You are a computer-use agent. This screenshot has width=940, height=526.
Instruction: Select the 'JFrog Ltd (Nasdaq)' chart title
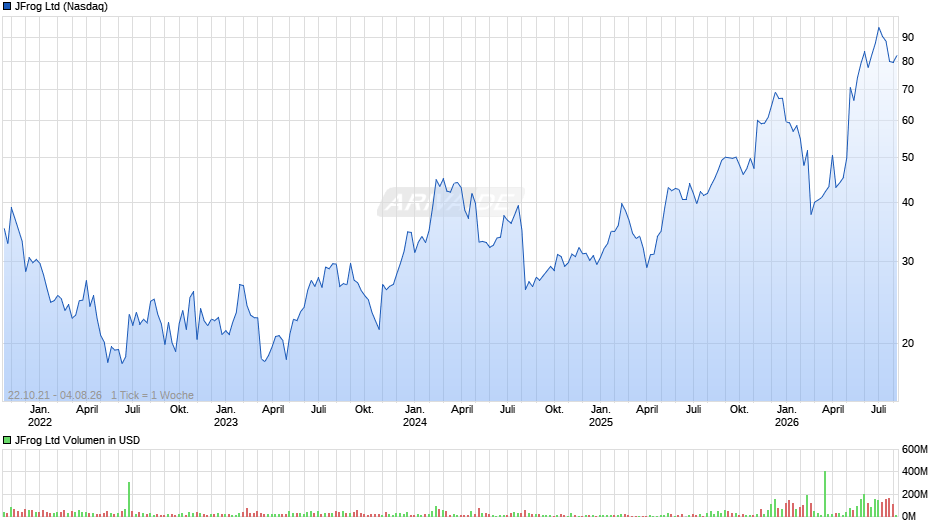61,7
